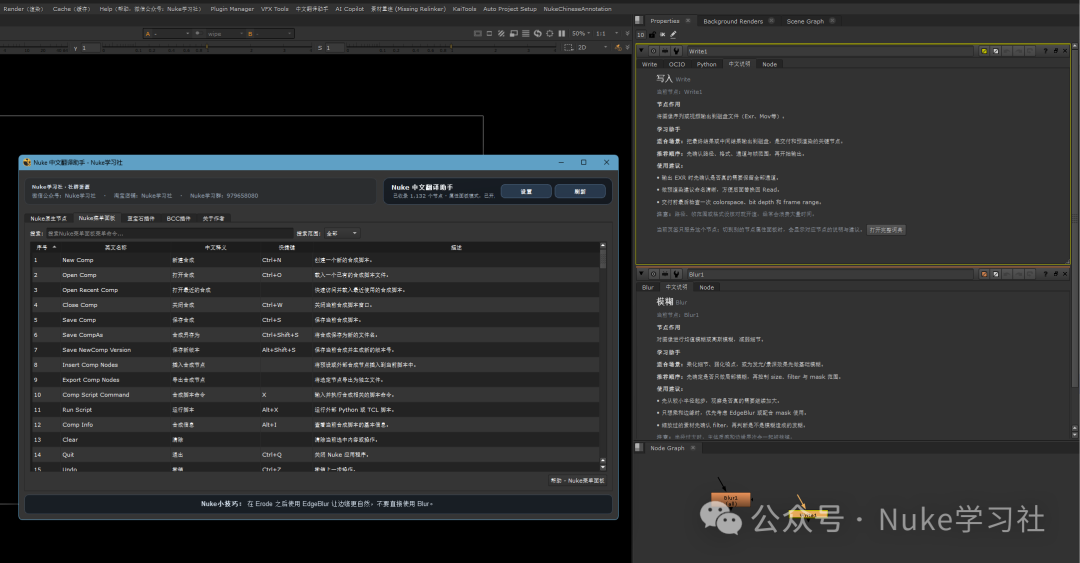This screenshot has width=1080, height=563.
Task: Open the Plugin Manager menu
Action: click(x=232, y=9)
